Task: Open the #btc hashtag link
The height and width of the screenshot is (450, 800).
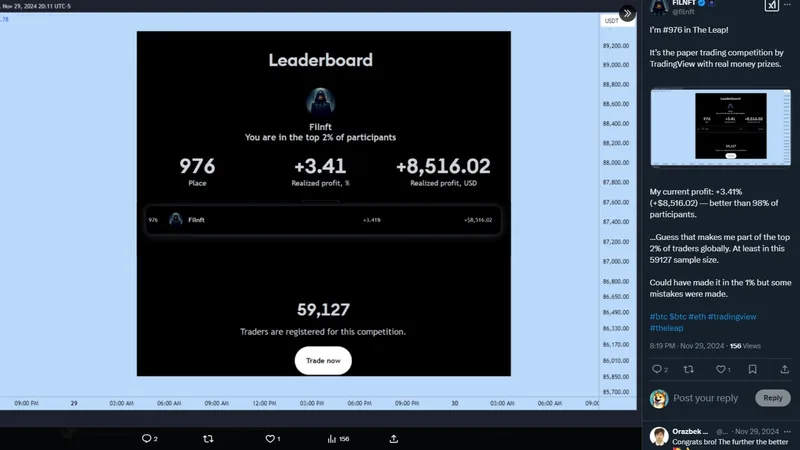Action: pyautogui.click(x=658, y=316)
